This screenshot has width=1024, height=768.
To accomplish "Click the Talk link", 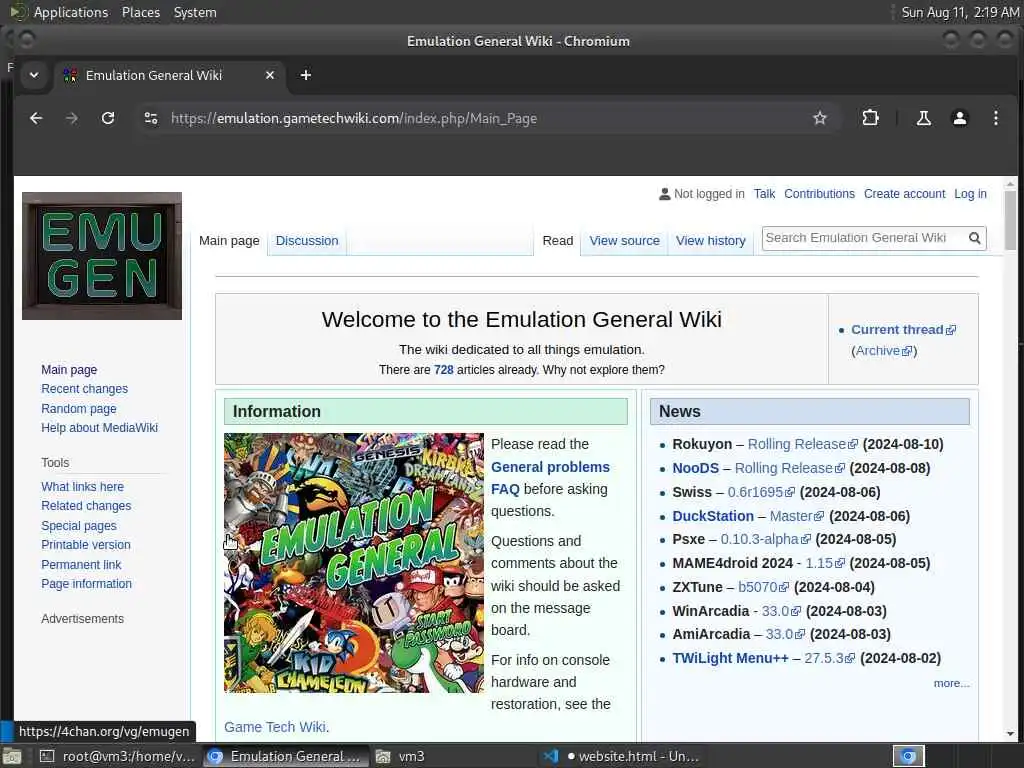I will 764,193.
